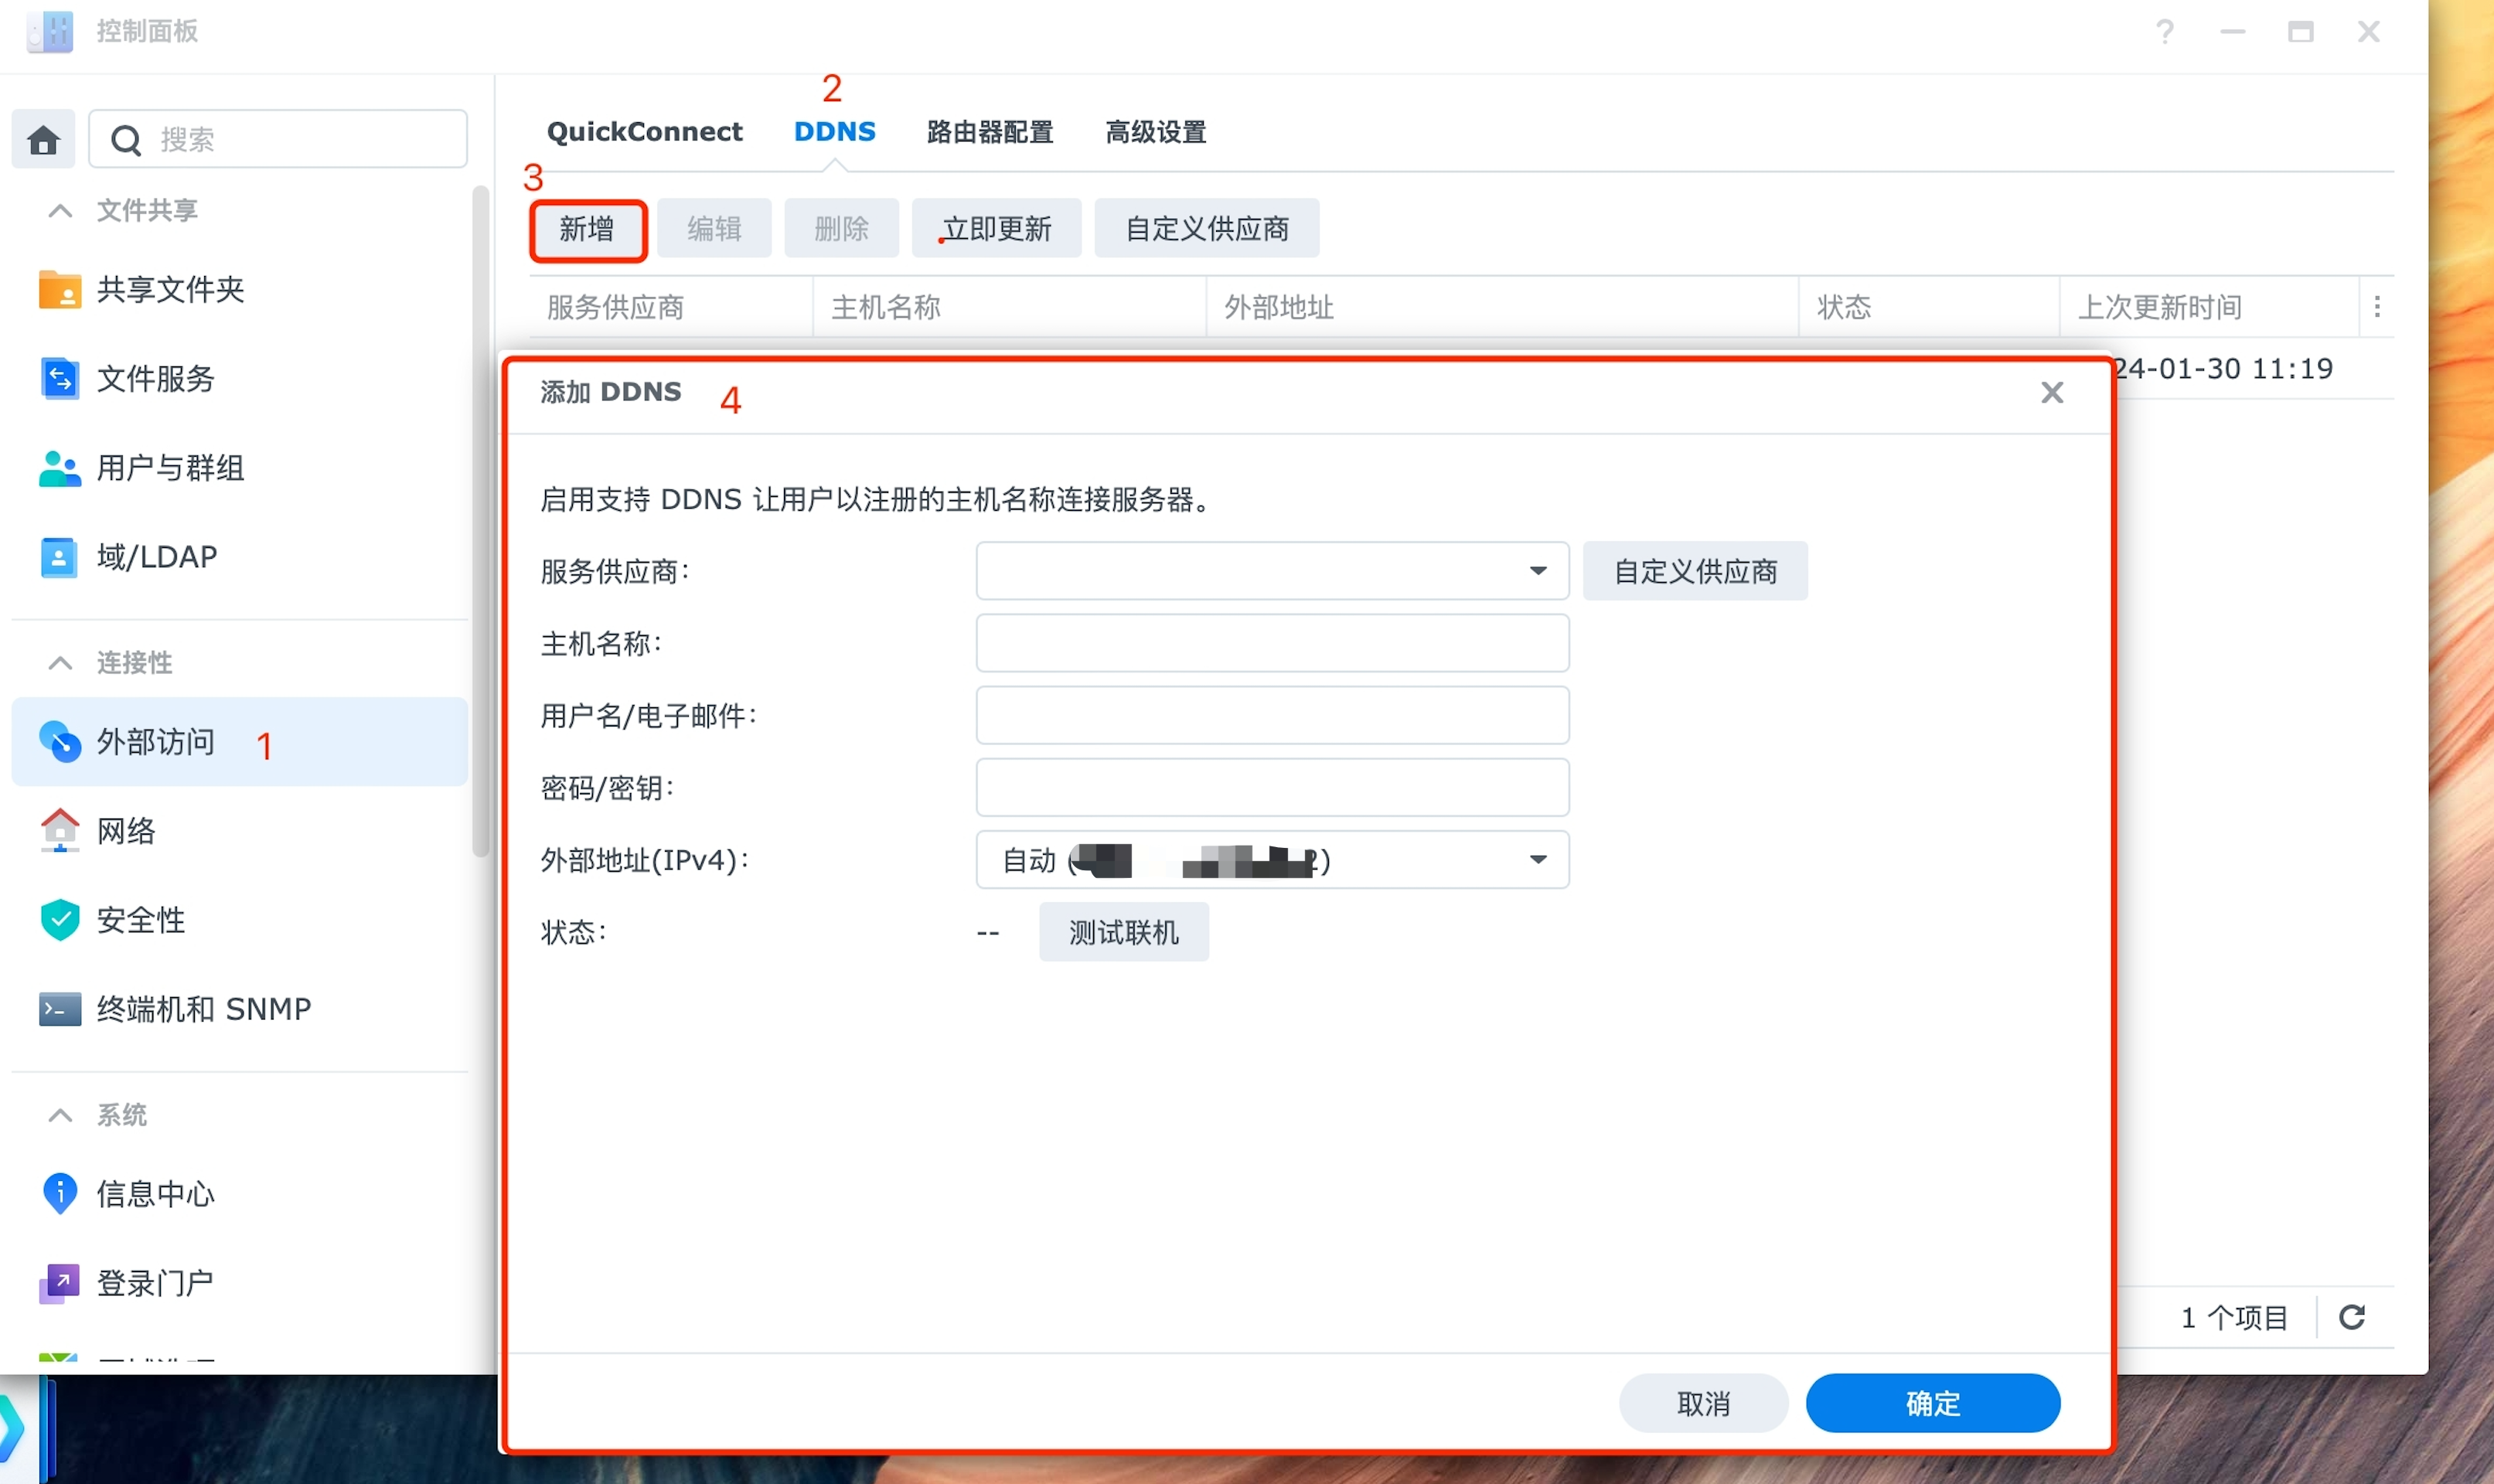This screenshot has width=2494, height=1484.
Task: Collapse the Connectivity (连接性) section
Action: (60, 663)
